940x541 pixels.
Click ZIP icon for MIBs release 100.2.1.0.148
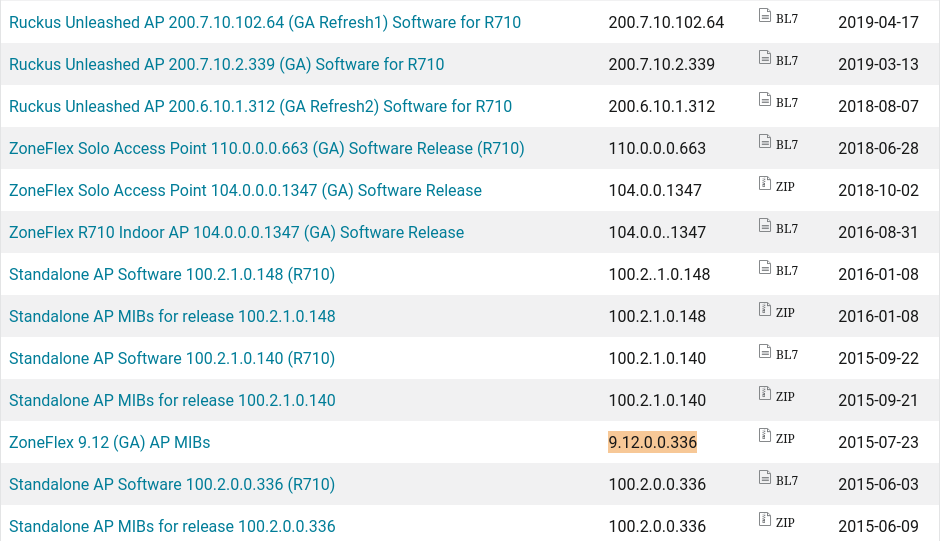pos(764,309)
